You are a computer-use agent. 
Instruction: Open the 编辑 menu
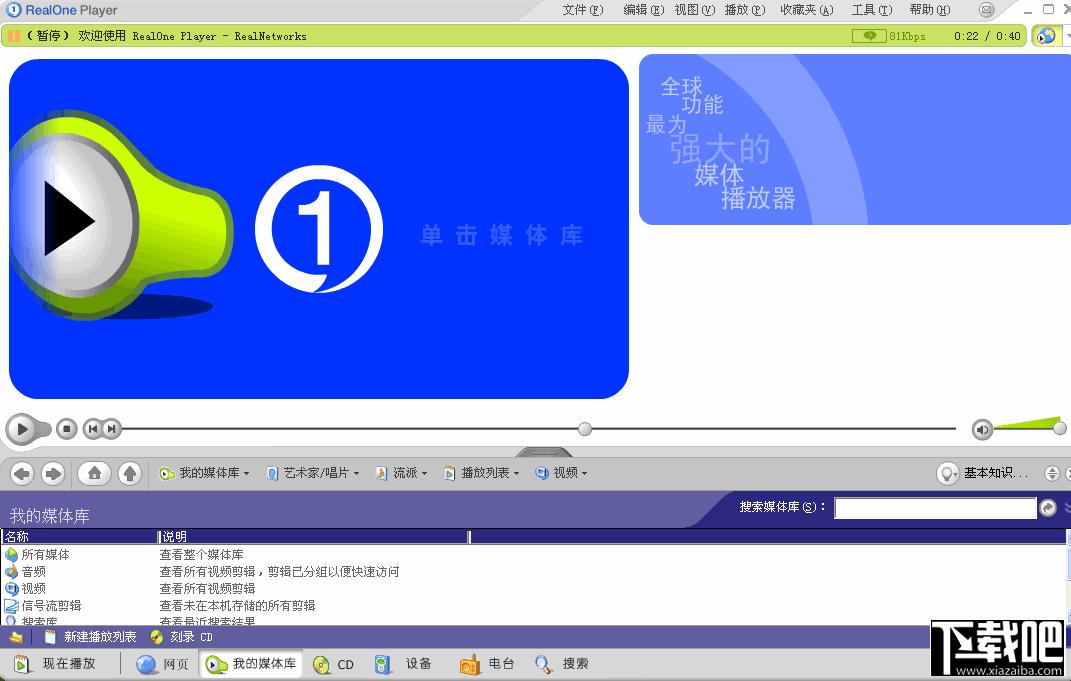(643, 10)
